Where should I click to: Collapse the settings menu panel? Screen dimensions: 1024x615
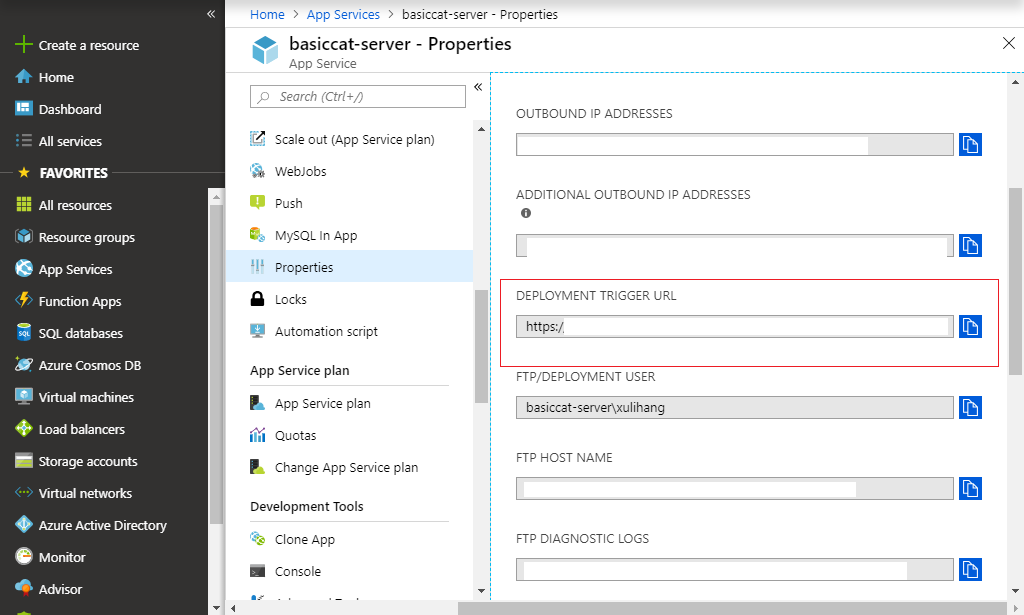point(477,87)
